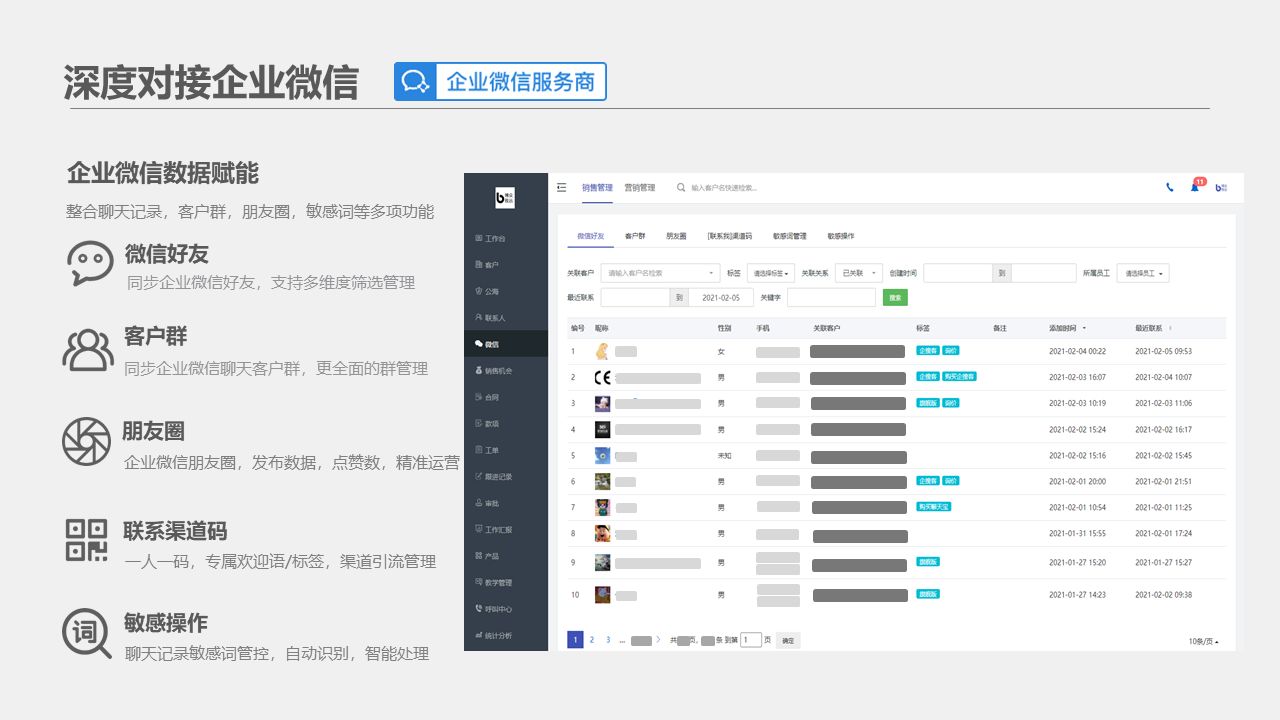Go to page 2 in pagination
Image resolution: width=1280 pixels, height=720 pixels.
[591, 640]
